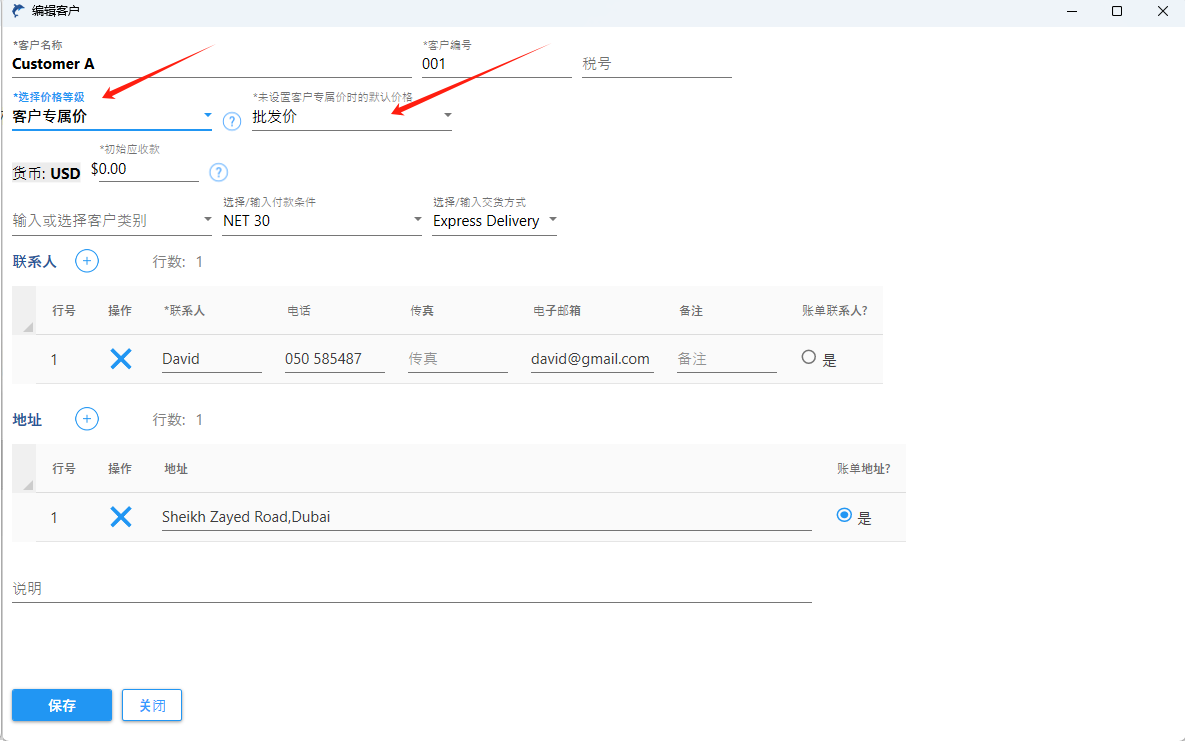The width and height of the screenshot is (1185, 741).
Task: Delete contact David using the X icon
Action: (x=121, y=359)
